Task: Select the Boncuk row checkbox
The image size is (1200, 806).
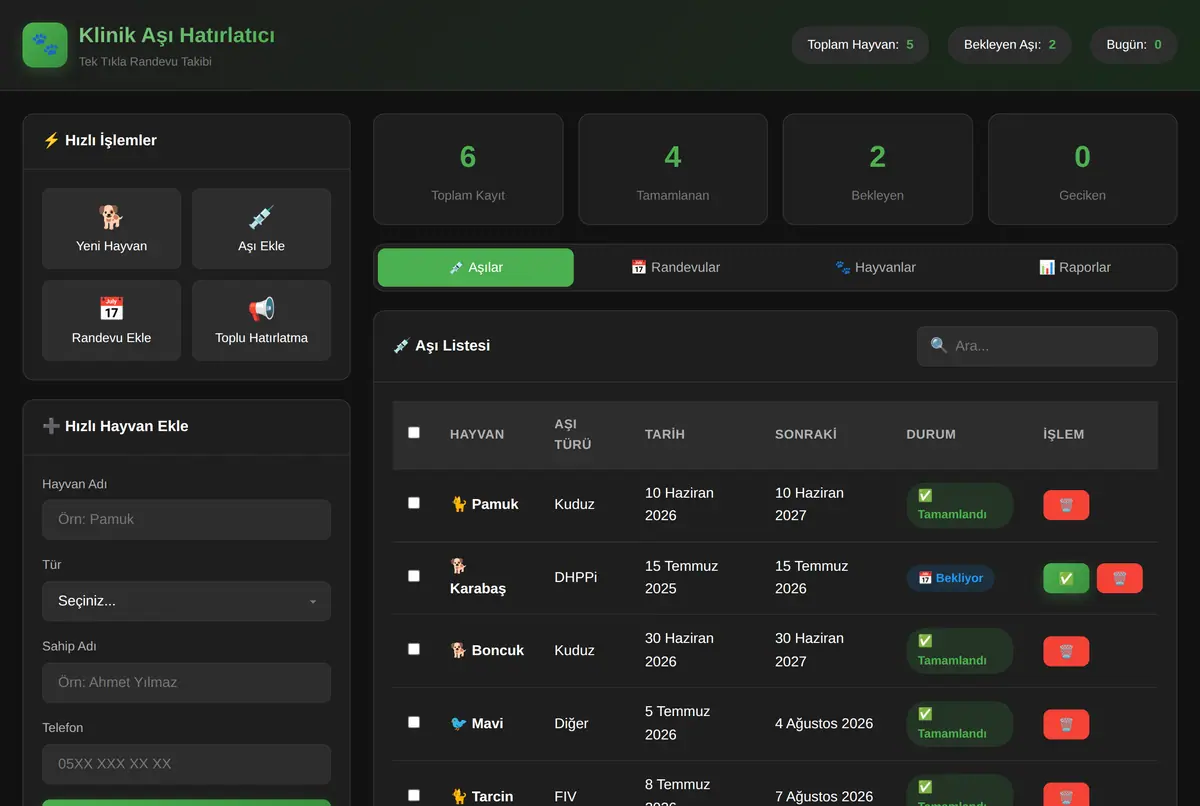Action: (414, 649)
